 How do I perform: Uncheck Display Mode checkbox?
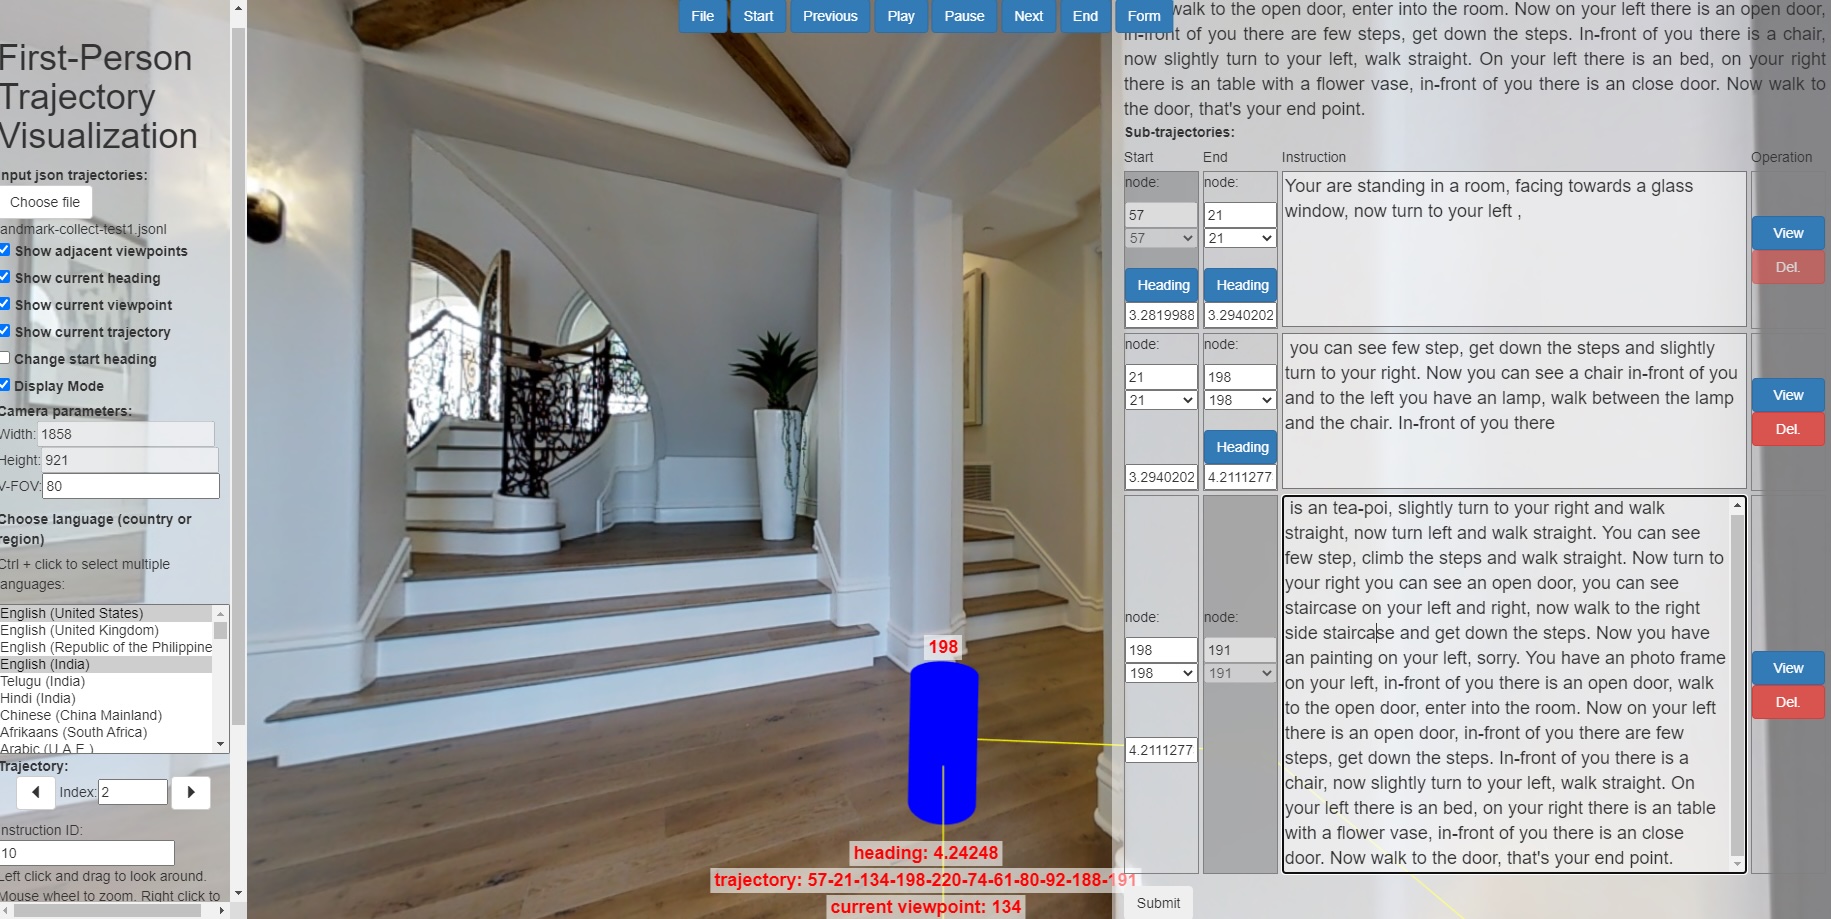click(x=5, y=385)
